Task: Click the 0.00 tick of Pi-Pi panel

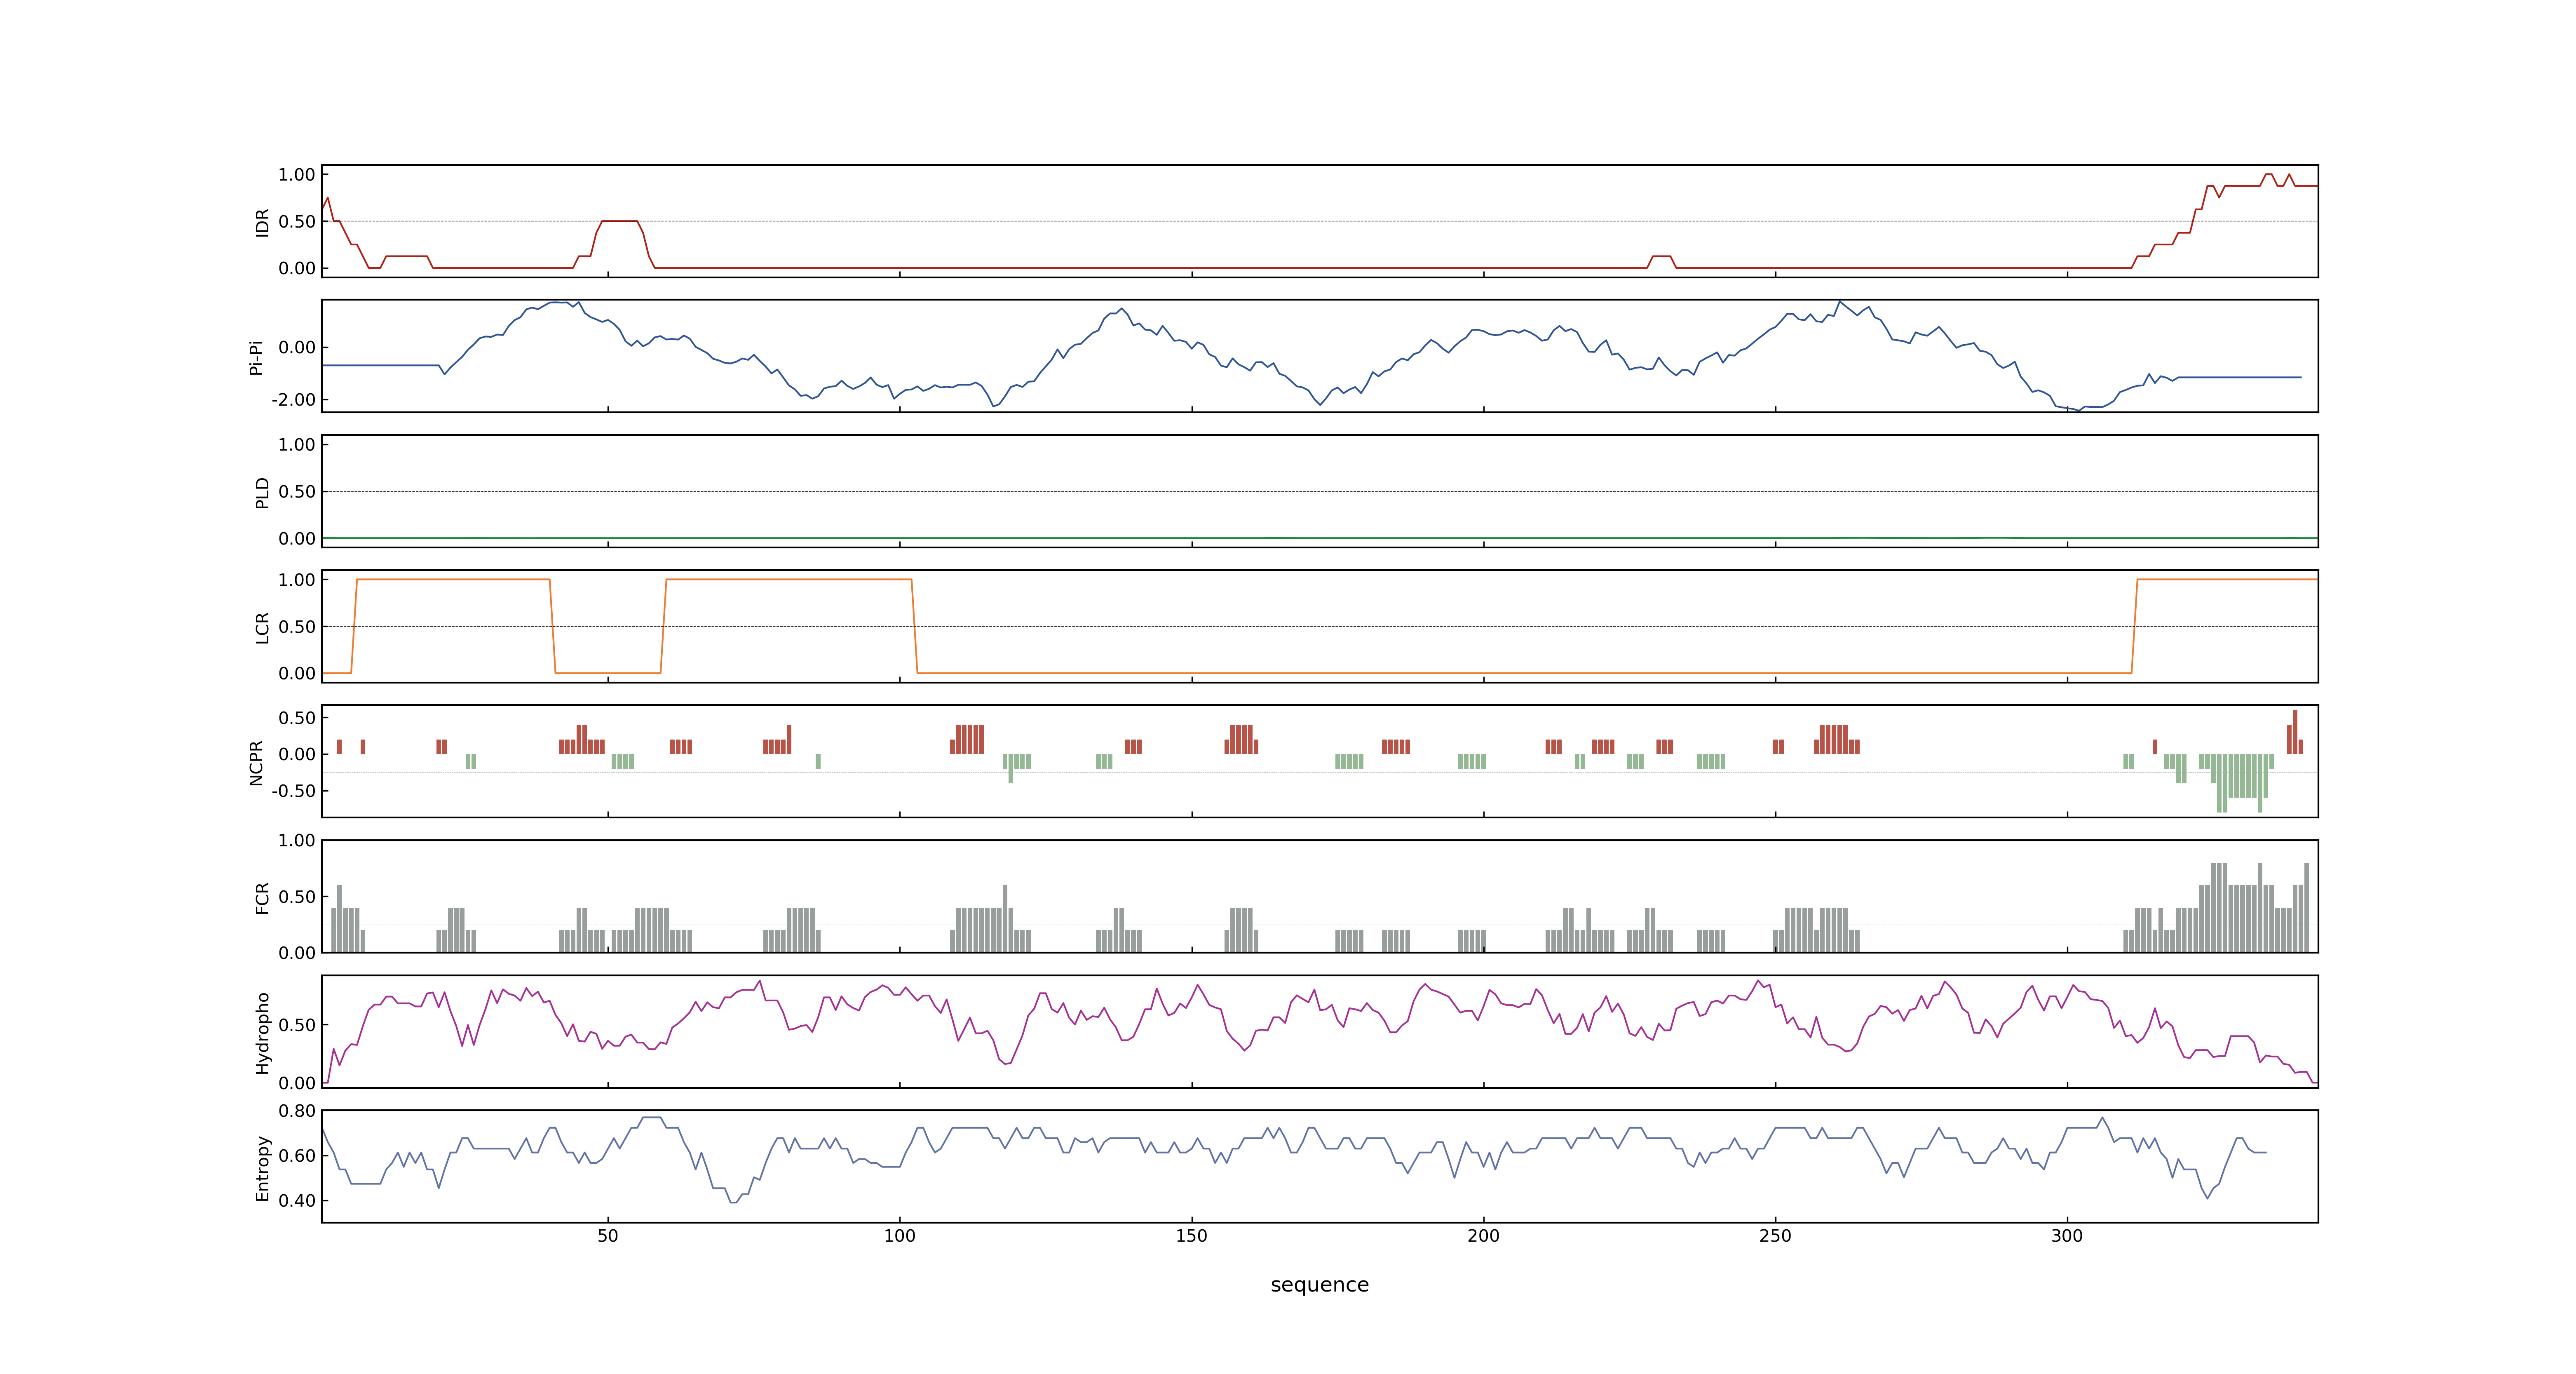Action: coord(297,348)
